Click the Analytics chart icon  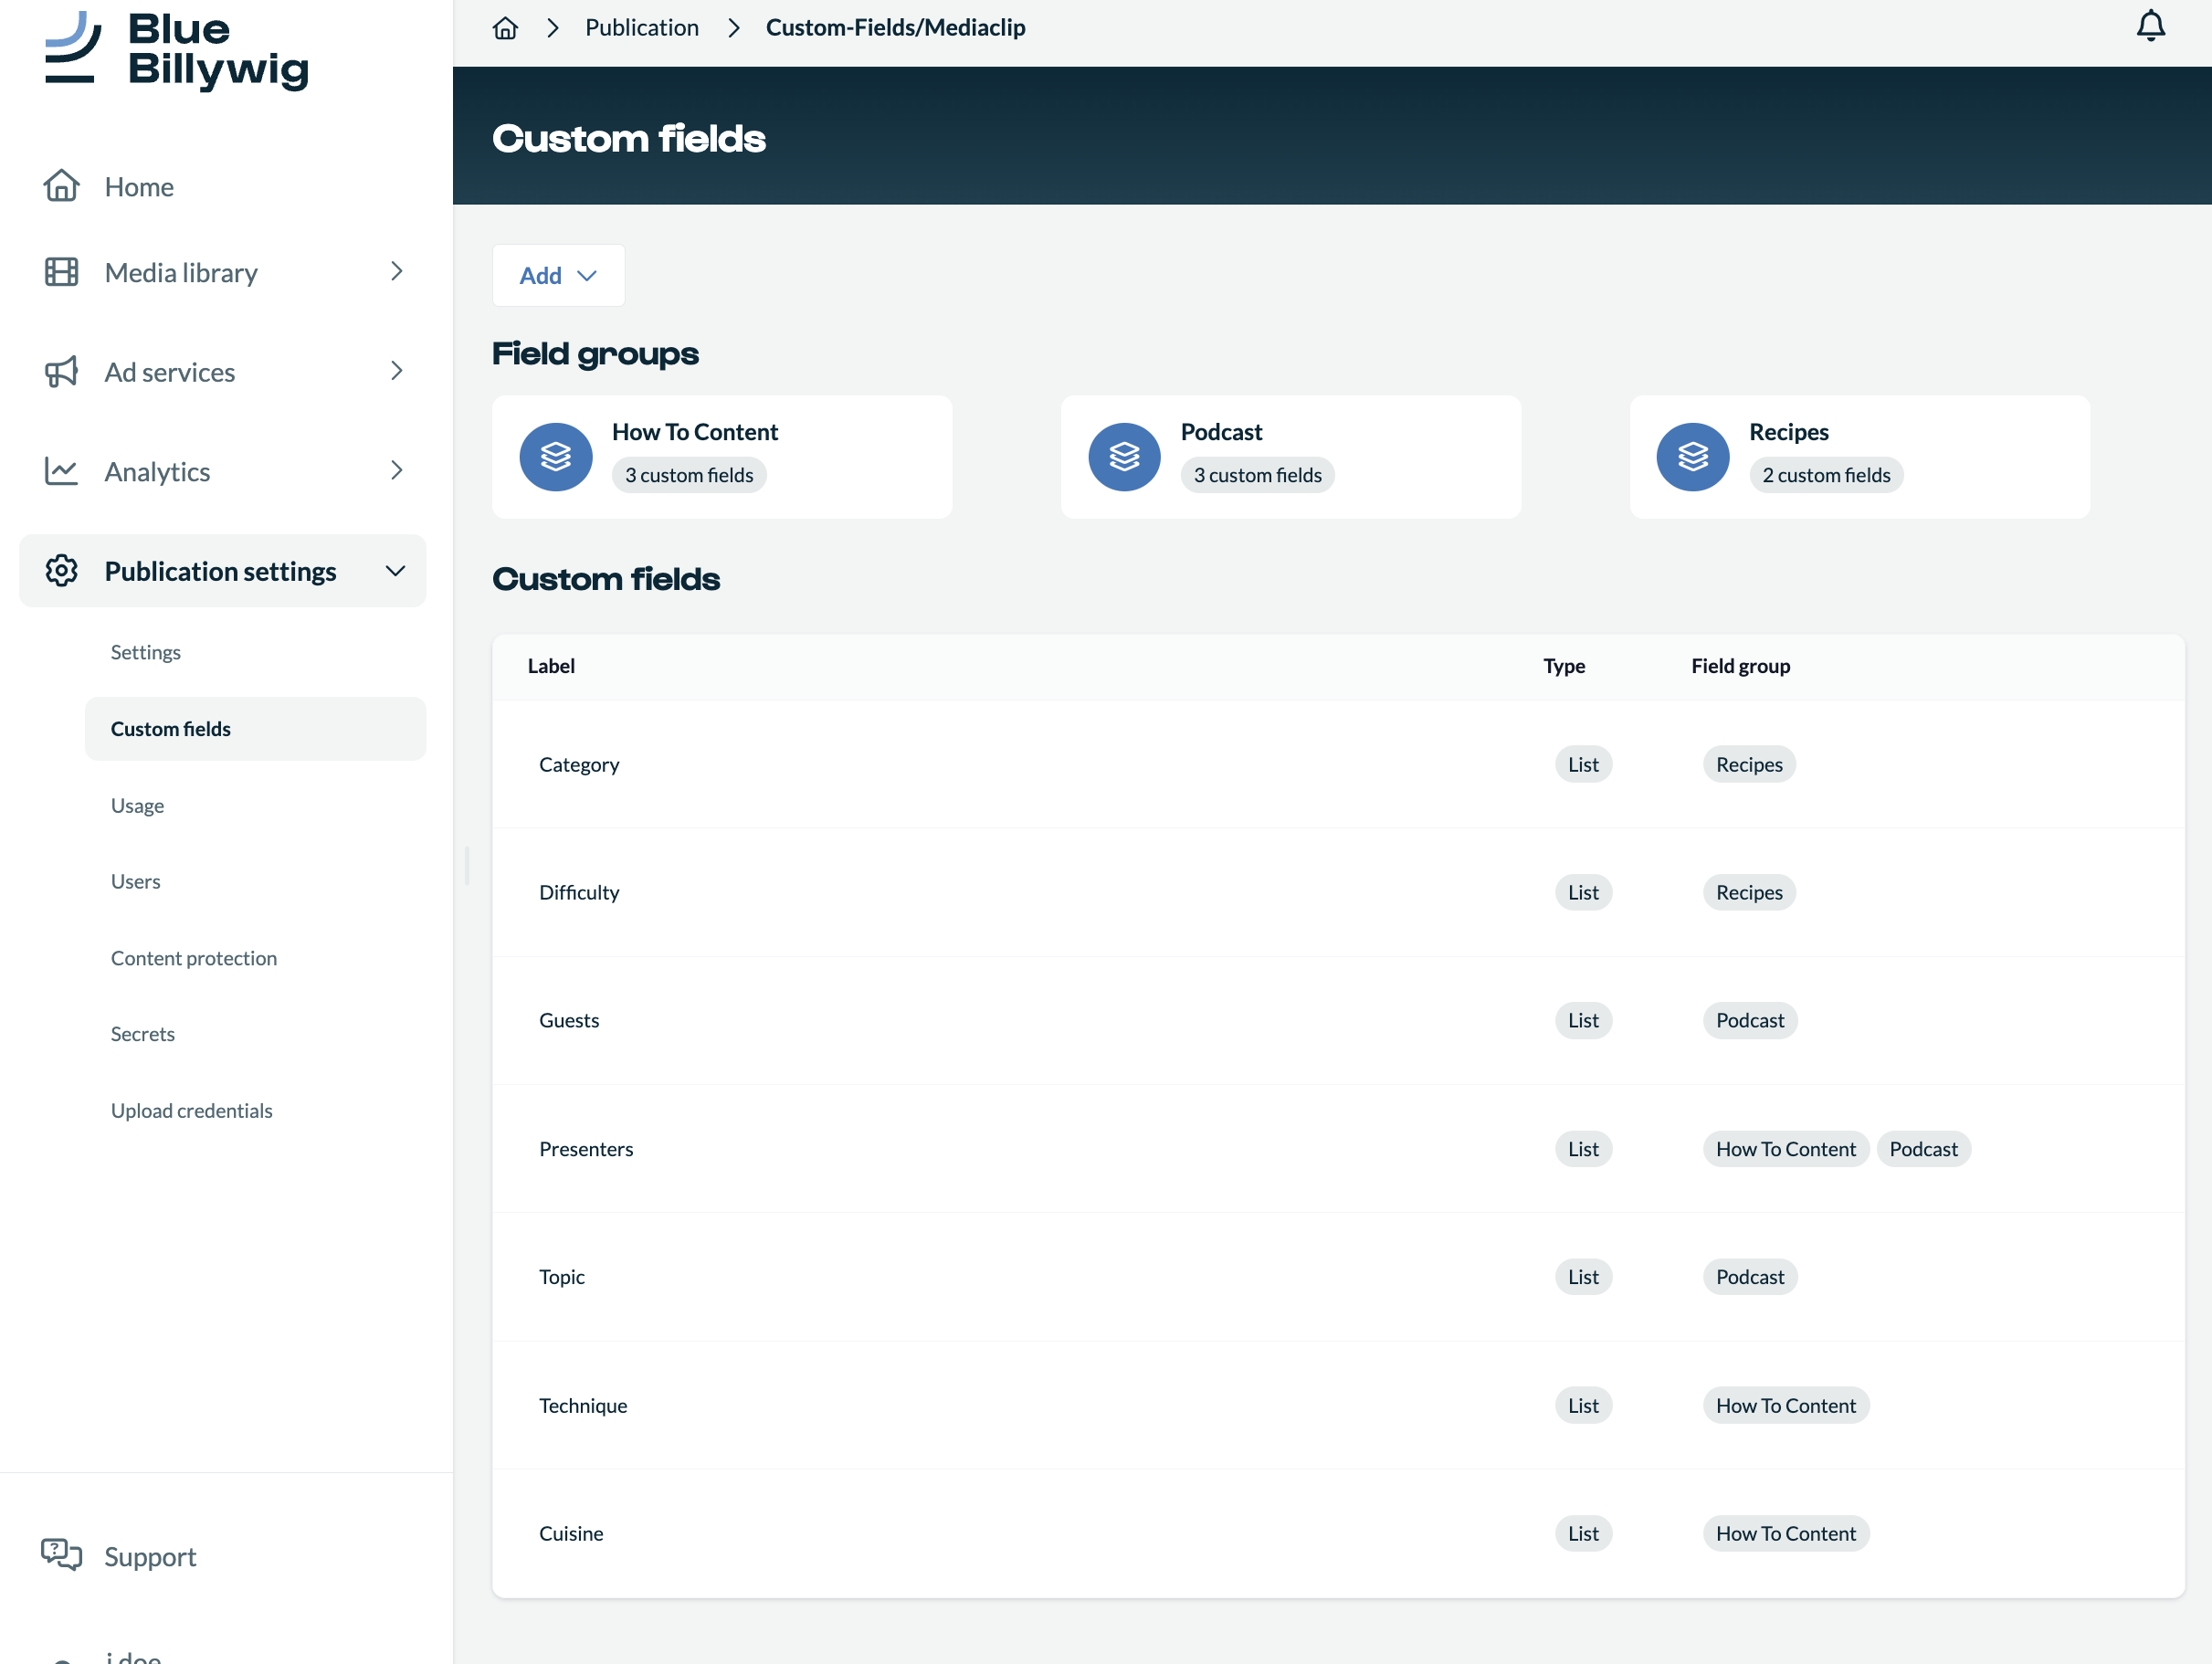61,471
